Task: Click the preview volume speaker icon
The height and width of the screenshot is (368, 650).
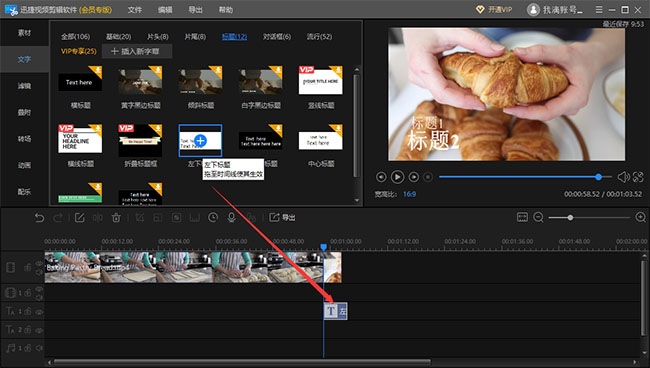Action: [x=623, y=177]
